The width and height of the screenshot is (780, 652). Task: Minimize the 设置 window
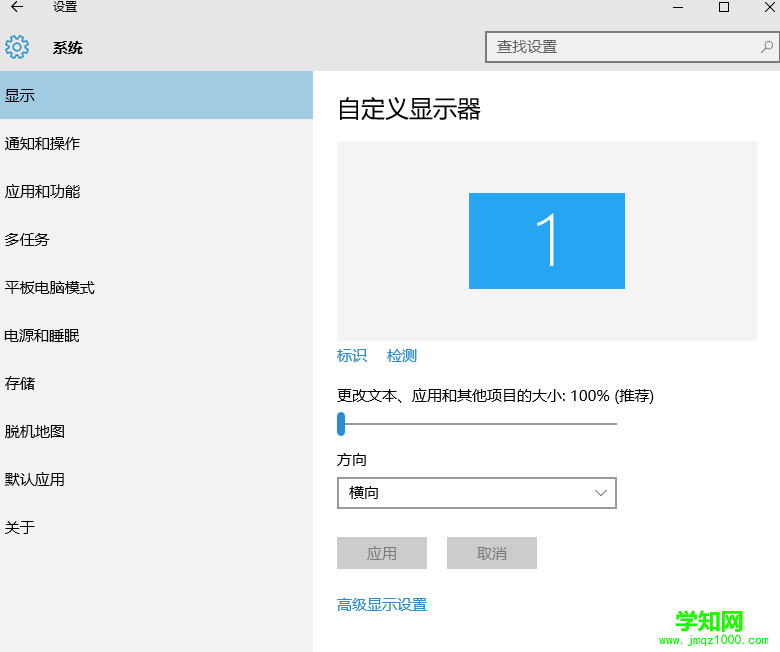[678, 7]
